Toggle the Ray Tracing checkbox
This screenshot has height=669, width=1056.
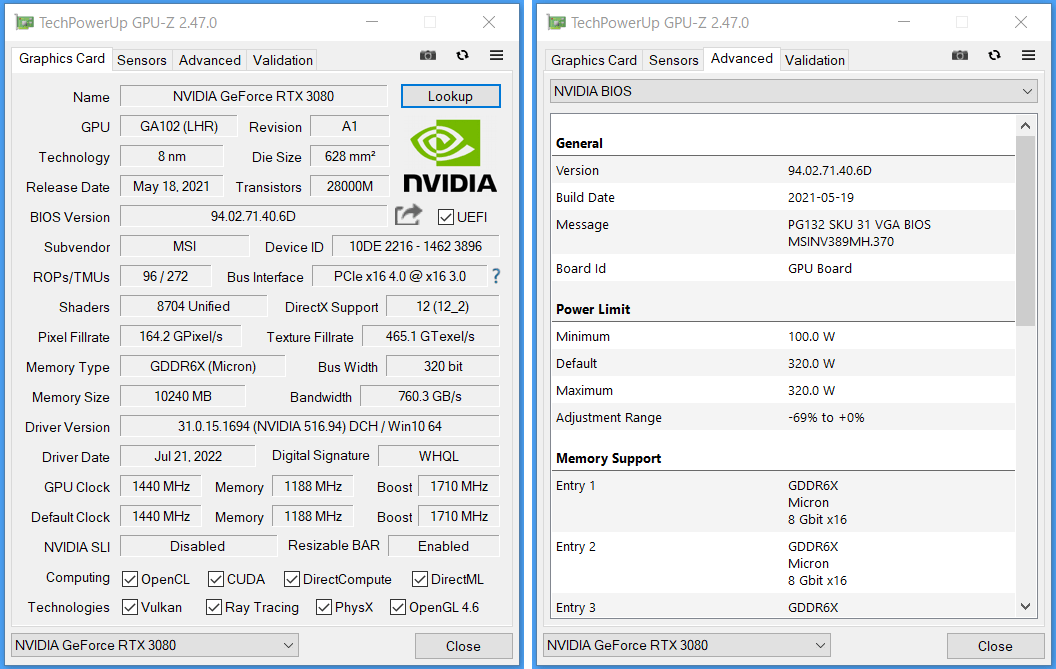click(213, 607)
